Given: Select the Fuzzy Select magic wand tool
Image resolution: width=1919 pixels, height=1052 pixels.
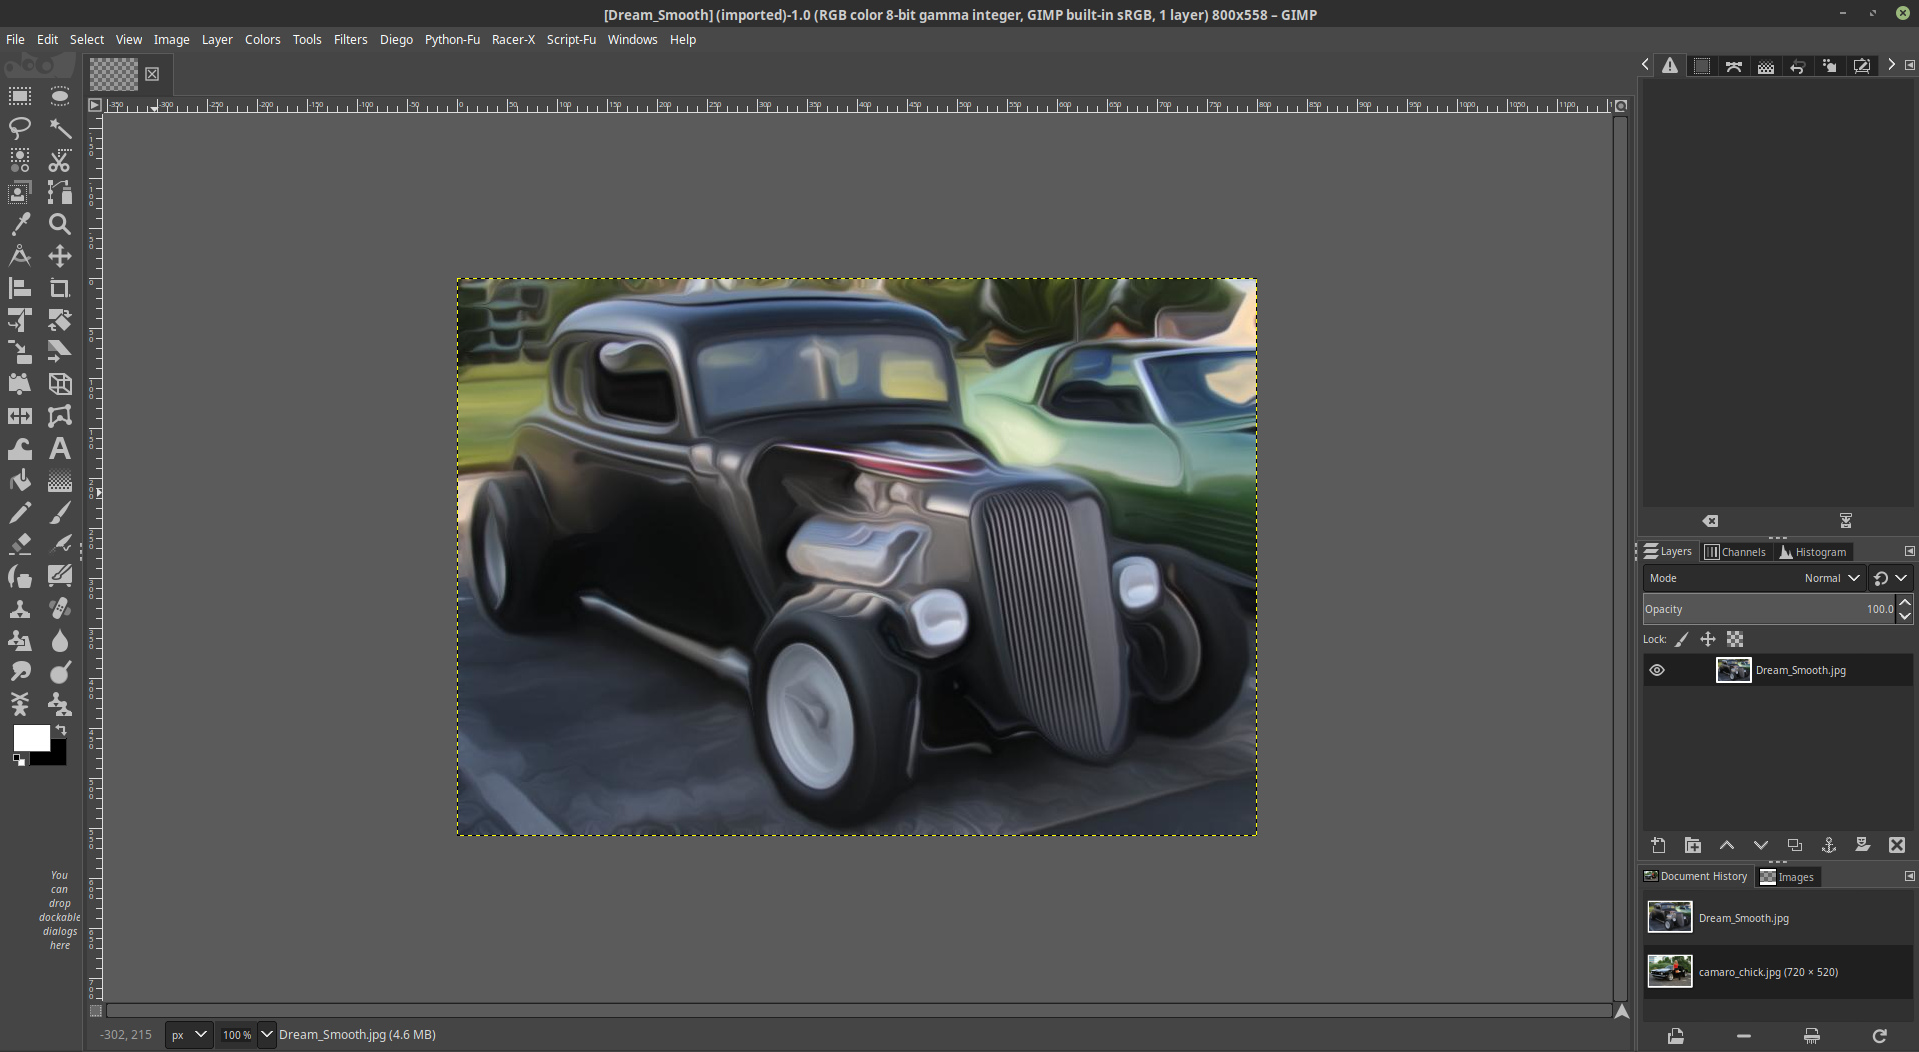Looking at the screenshot, I should click(x=60, y=128).
